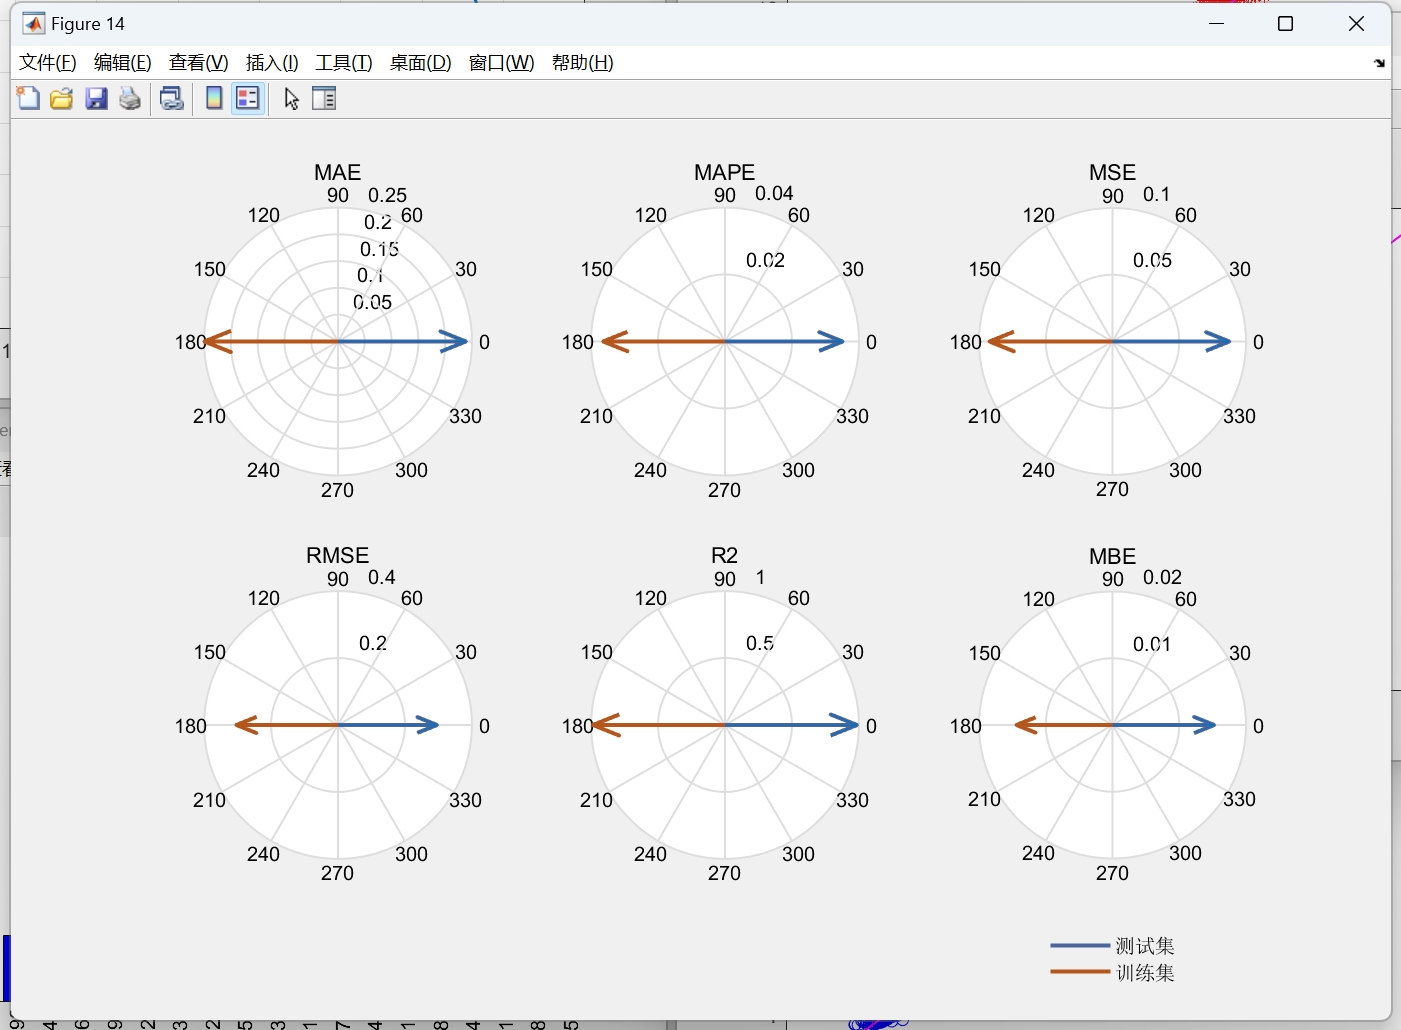1401x1030 pixels.
Task: Minimize the Figure 14 window
Action: pyautogui.click(x=1217, y=24)
